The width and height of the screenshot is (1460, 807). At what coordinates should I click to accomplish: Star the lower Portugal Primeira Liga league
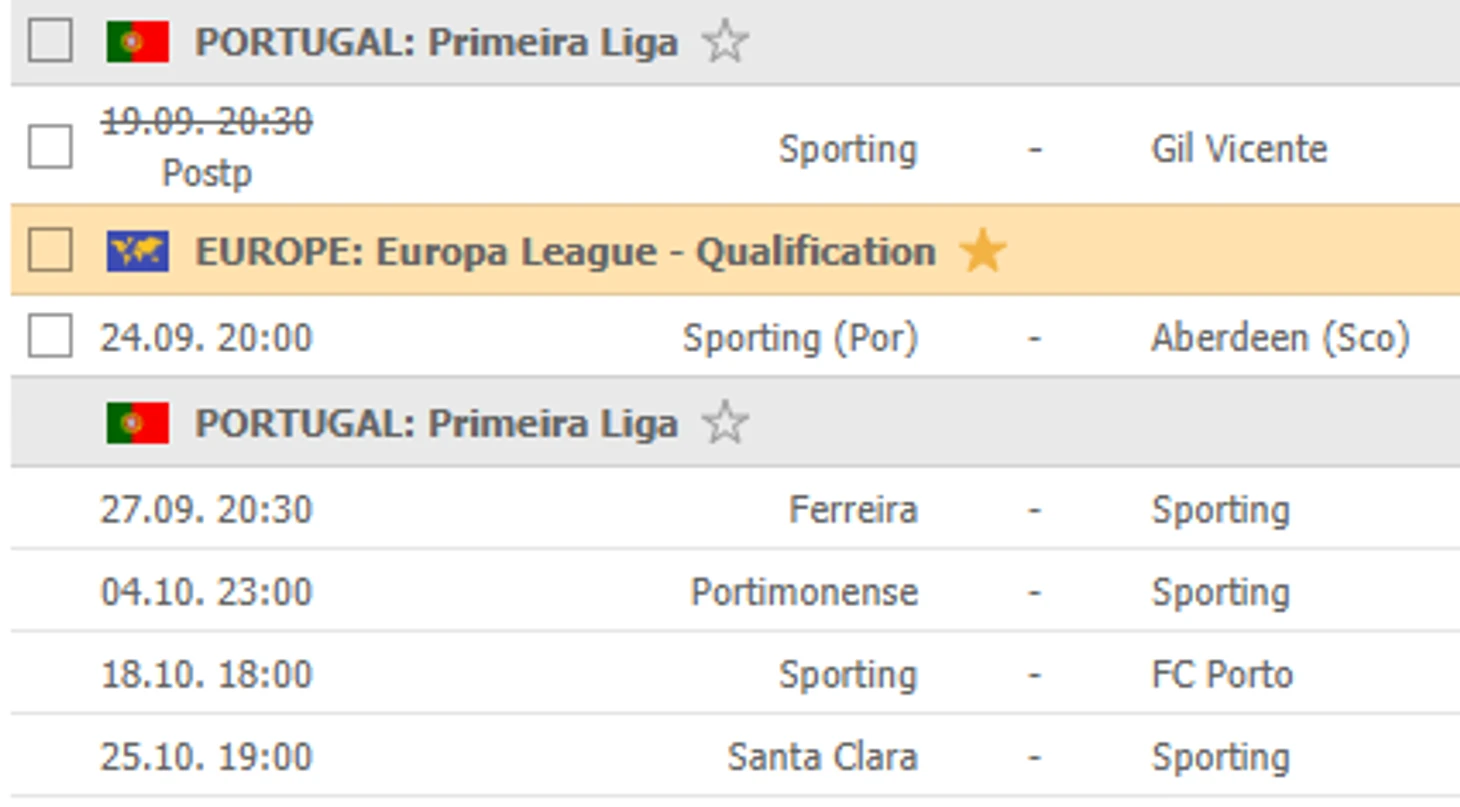(x=725, y=424)
